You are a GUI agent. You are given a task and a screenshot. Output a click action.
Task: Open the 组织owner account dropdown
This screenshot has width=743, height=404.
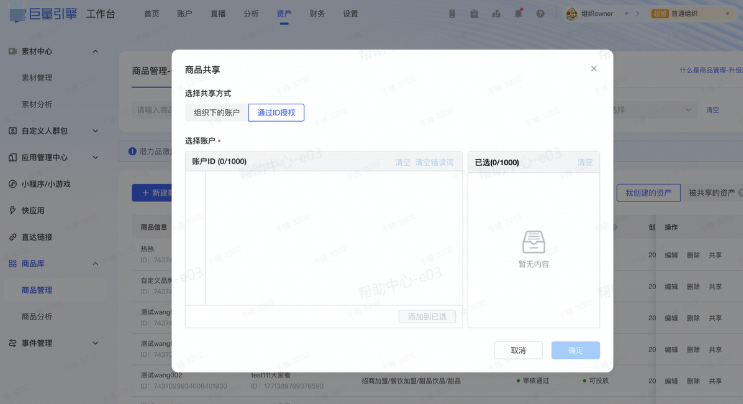click(626, 14)
